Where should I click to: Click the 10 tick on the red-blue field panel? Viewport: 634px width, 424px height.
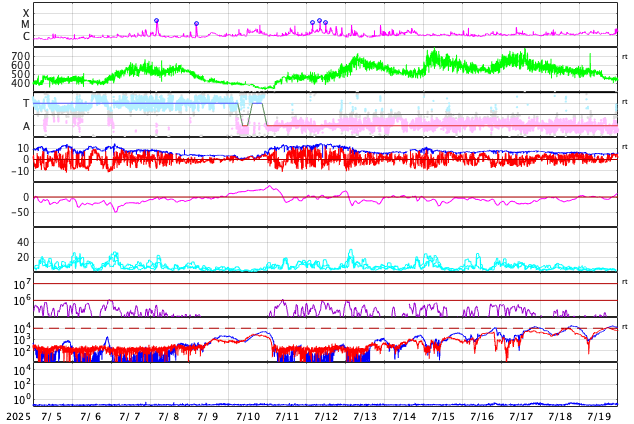click(x=23, y=148)
